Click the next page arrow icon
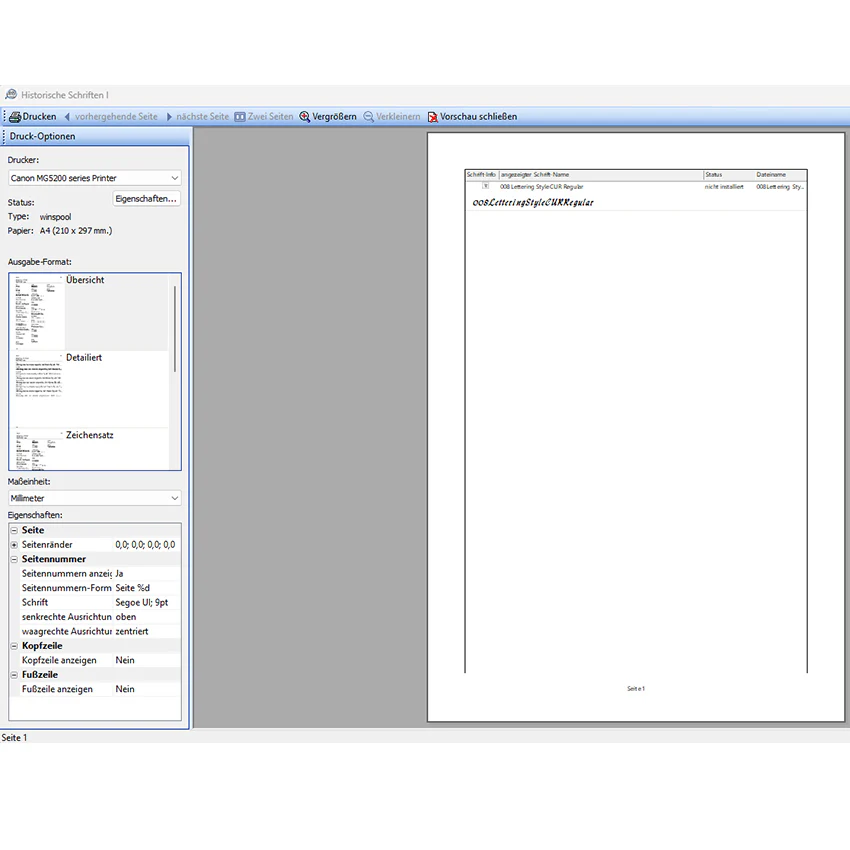850x850 pixels. (x=169, y=117)
